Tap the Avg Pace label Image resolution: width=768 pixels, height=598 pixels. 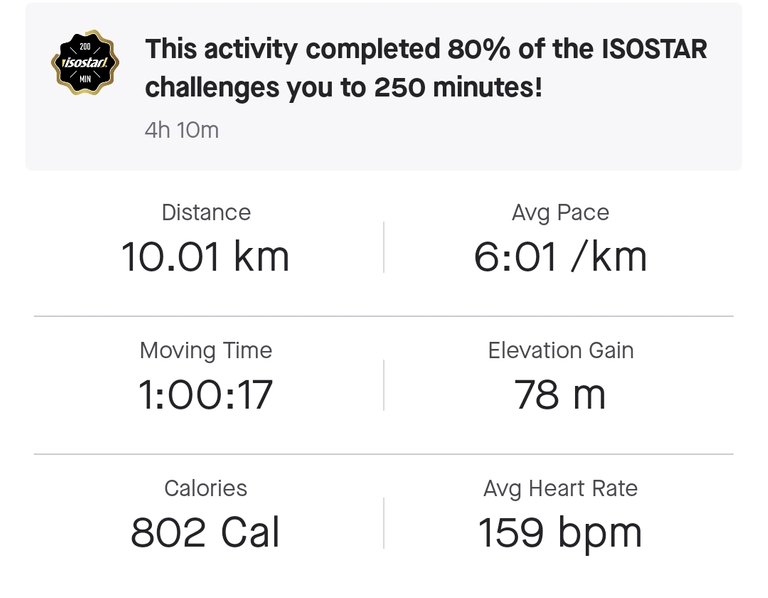(x=561, y=213)
